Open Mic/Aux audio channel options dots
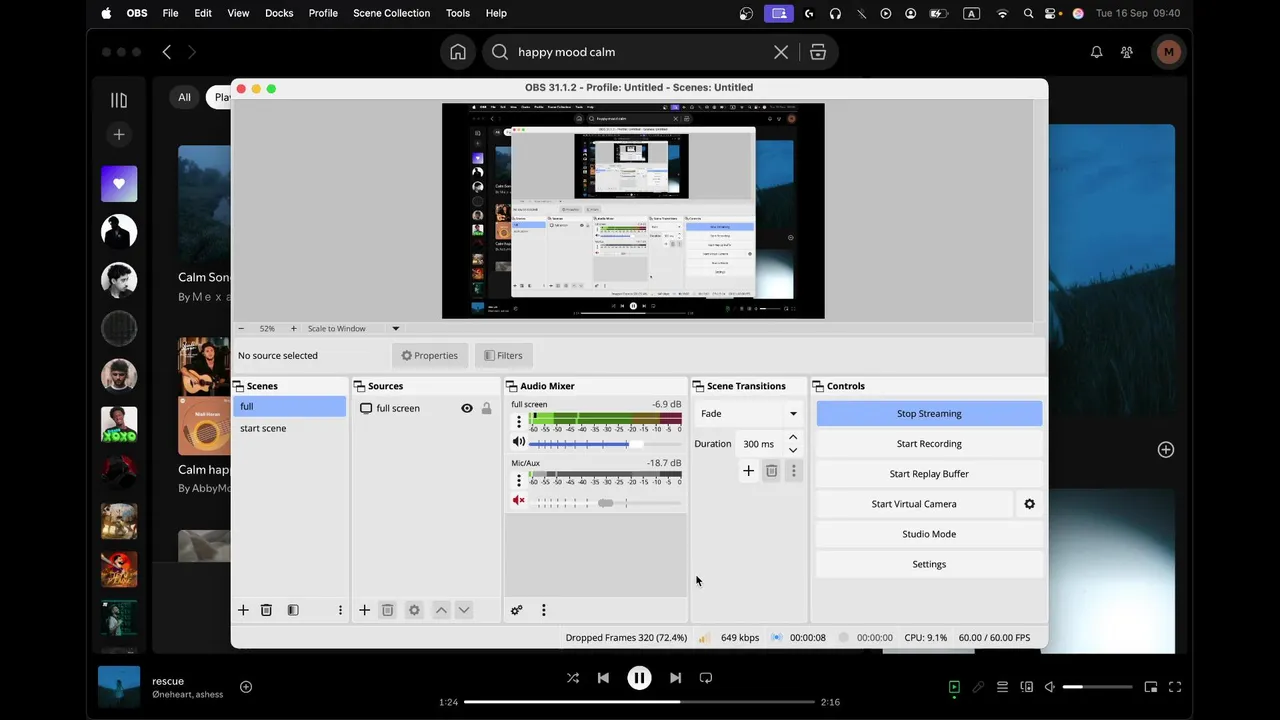Viewport: 1280px width, 720px height. [519, 481]
